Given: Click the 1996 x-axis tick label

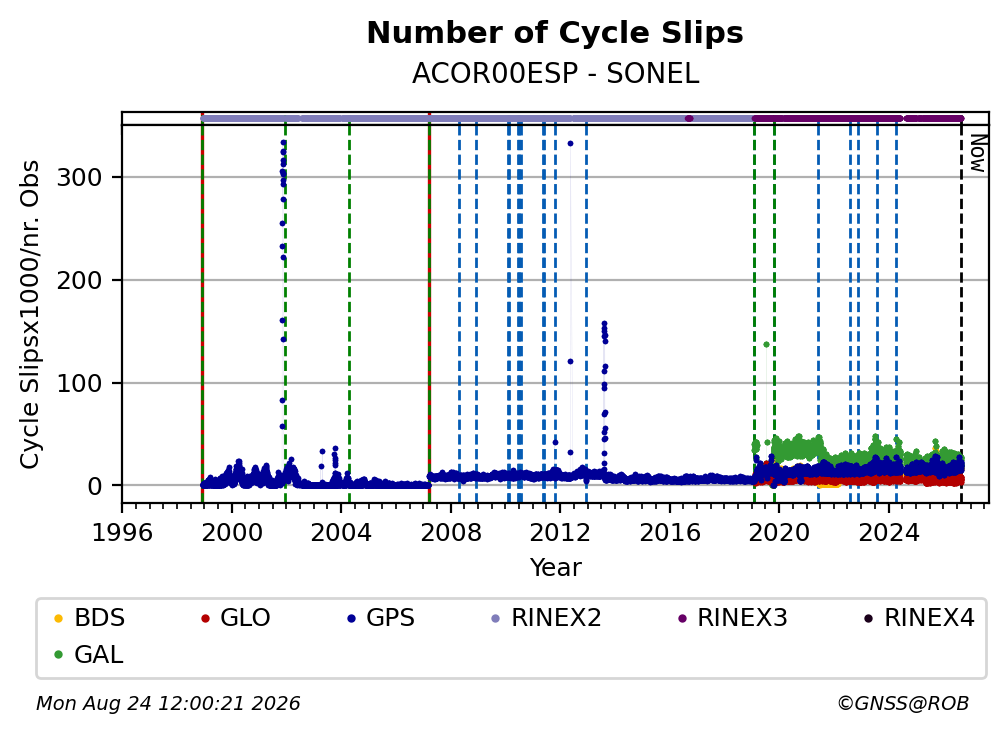Looking at the screenshot, I should [122, 533].
